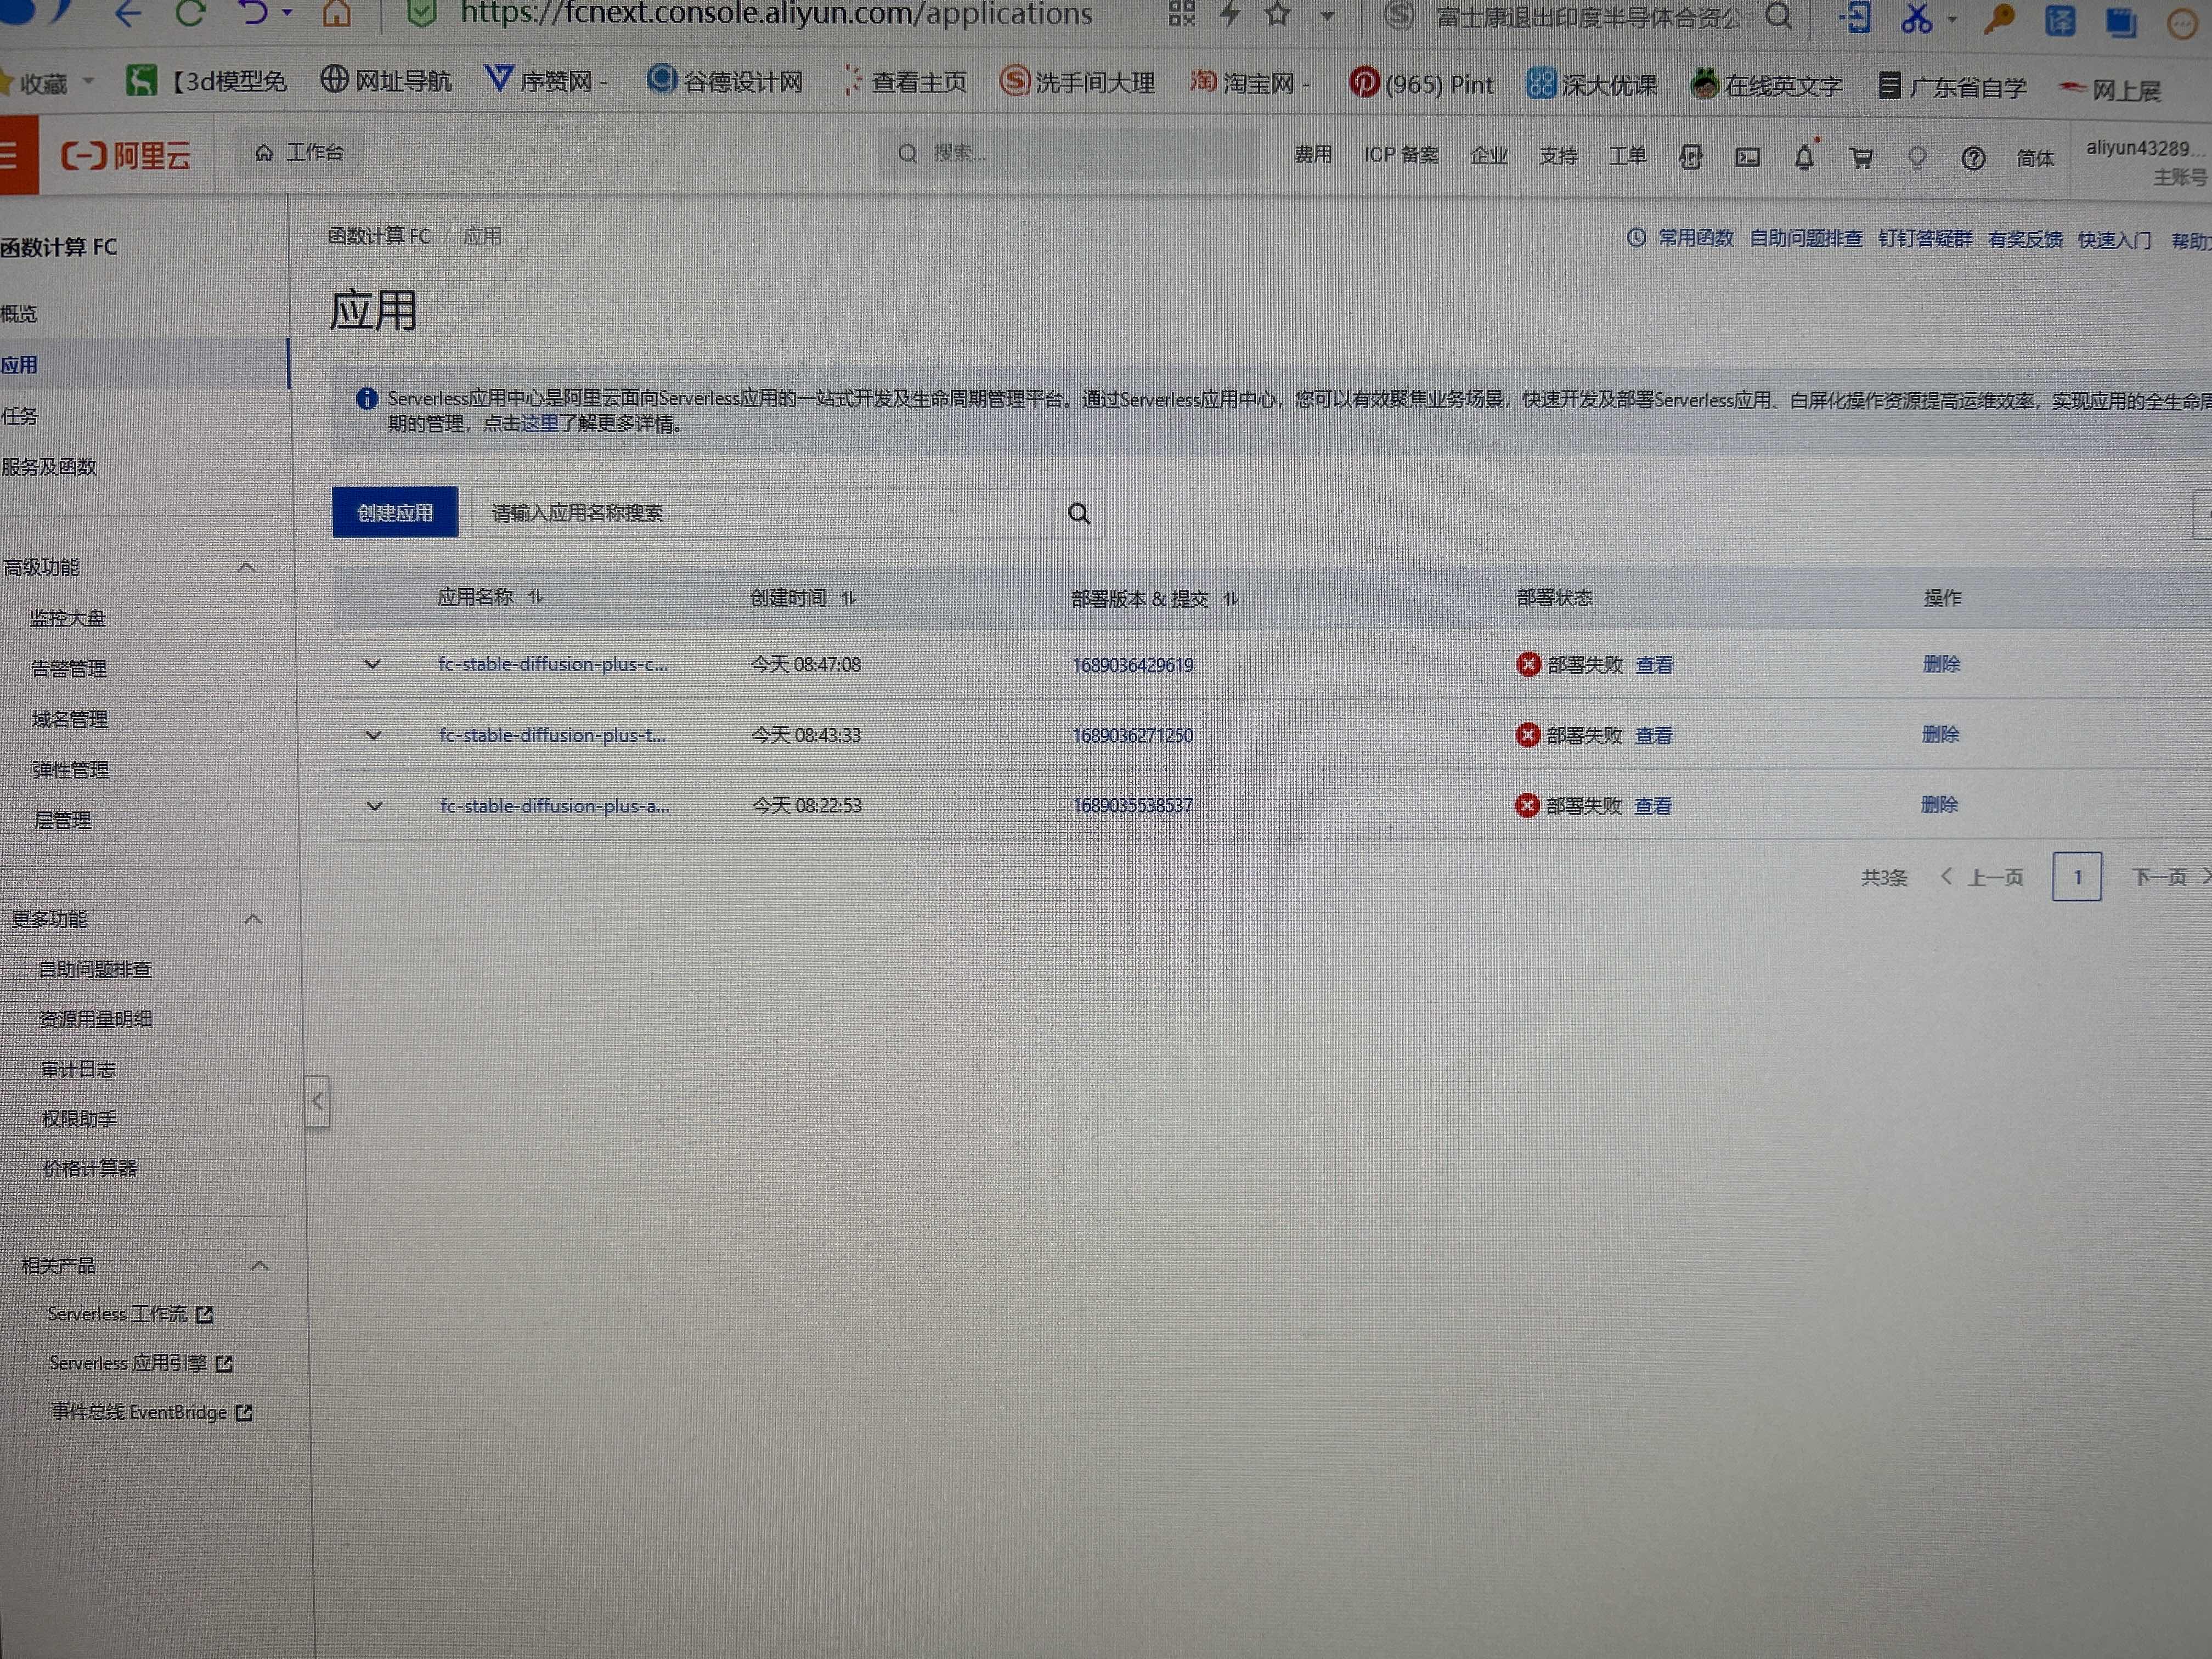Click 上一页 pagination button
The height and width of the screenshot is (1659, 2212).
(1982, 877)
